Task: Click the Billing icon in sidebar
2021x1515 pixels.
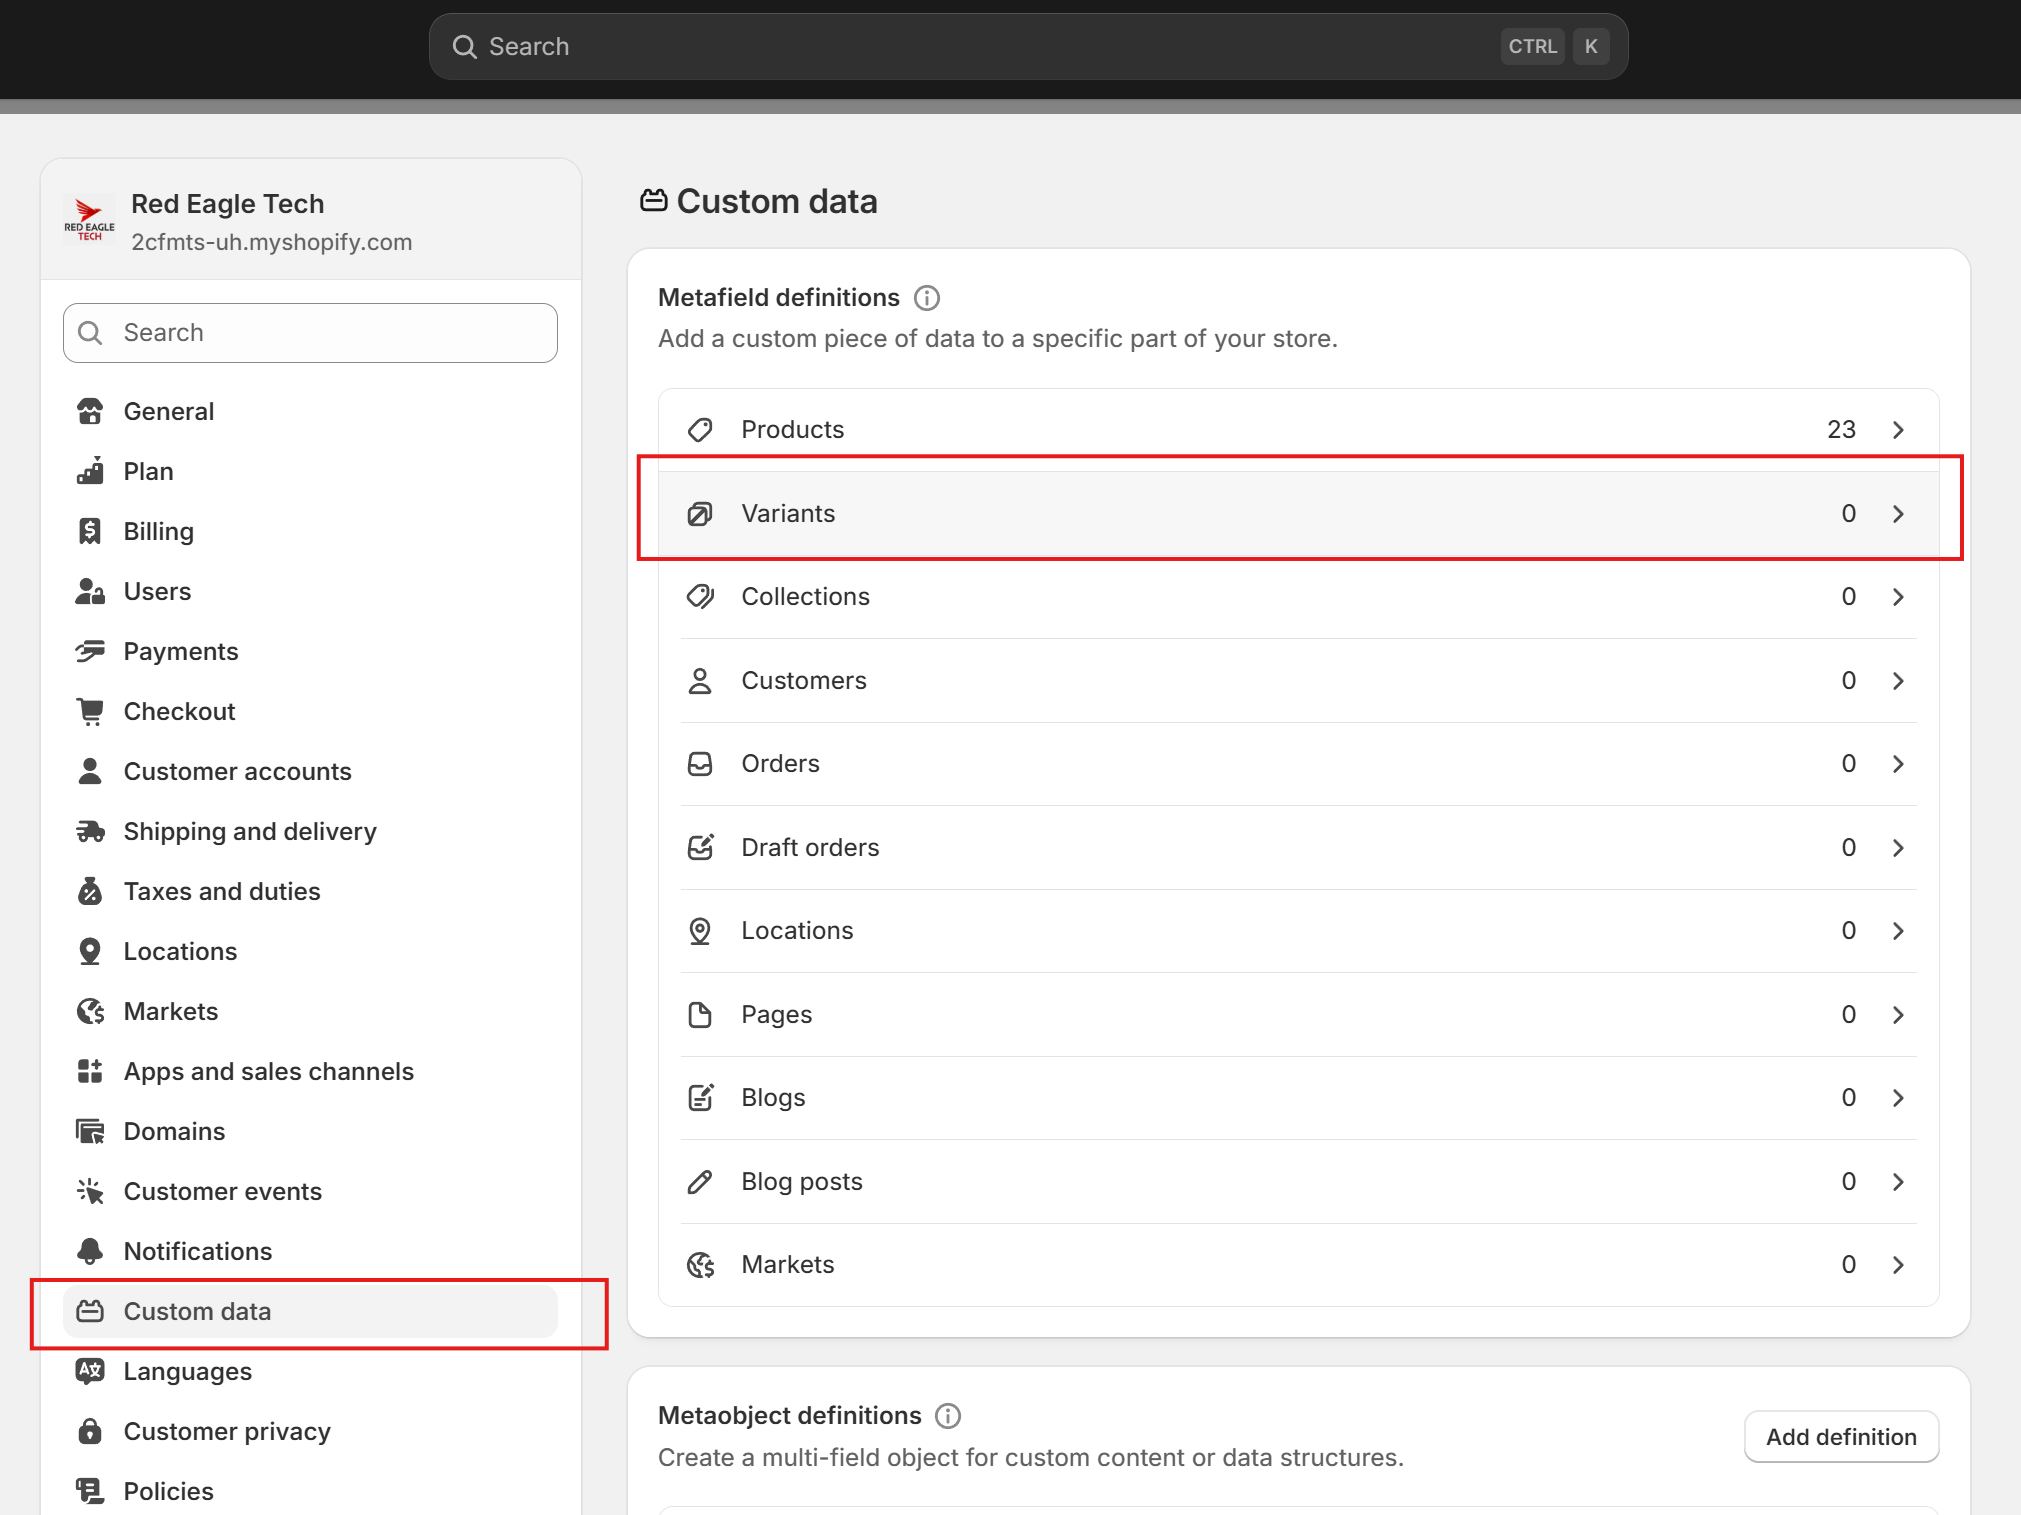Action: tap(90, 531)
